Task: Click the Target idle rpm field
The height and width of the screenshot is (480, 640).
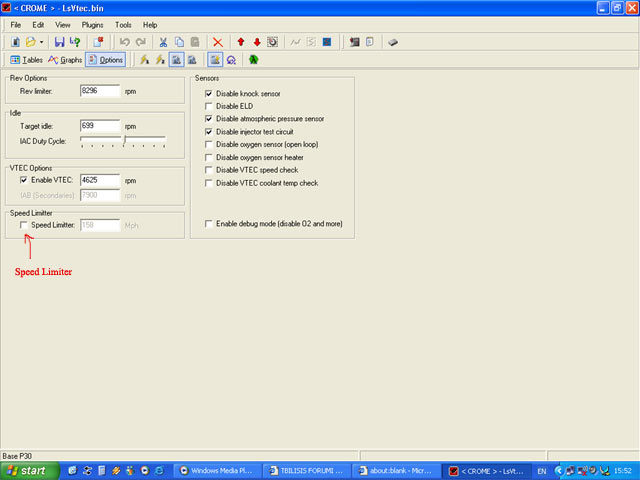Action: [100, 126]
